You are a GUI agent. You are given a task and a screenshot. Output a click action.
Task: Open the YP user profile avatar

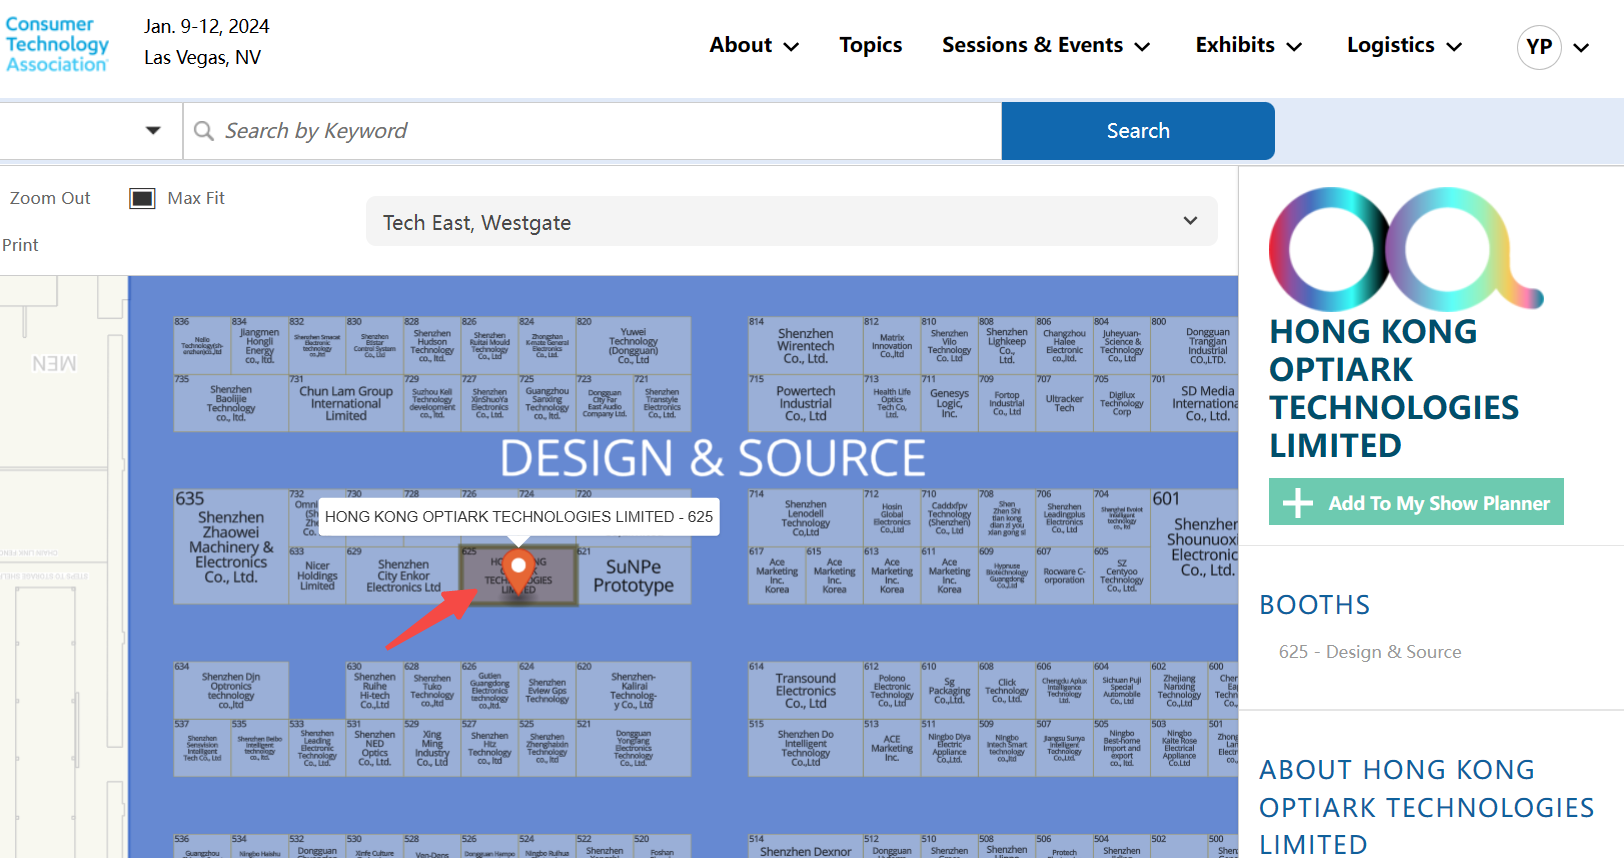tap(1539, 47)
